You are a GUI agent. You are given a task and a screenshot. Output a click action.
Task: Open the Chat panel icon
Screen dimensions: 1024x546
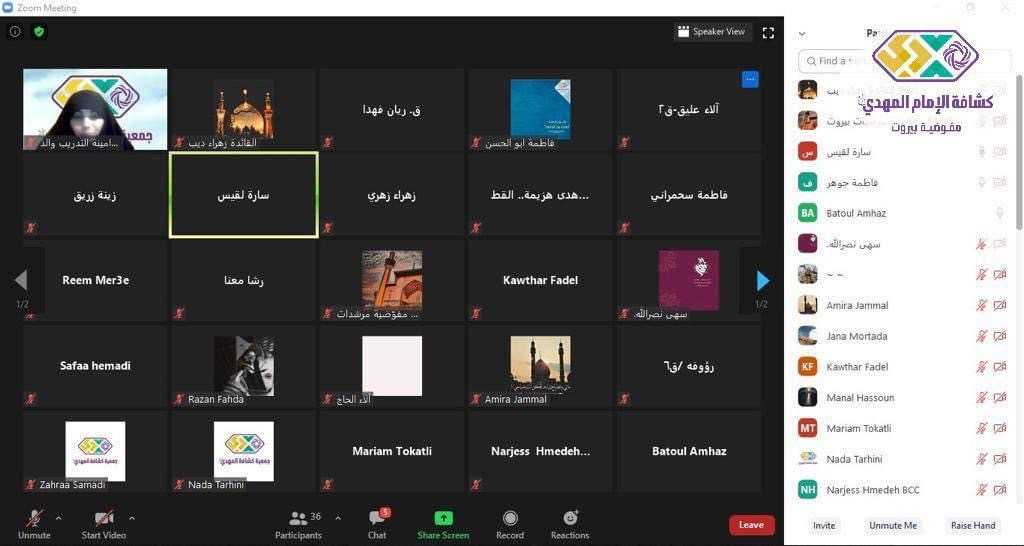(x=377, y=518)
